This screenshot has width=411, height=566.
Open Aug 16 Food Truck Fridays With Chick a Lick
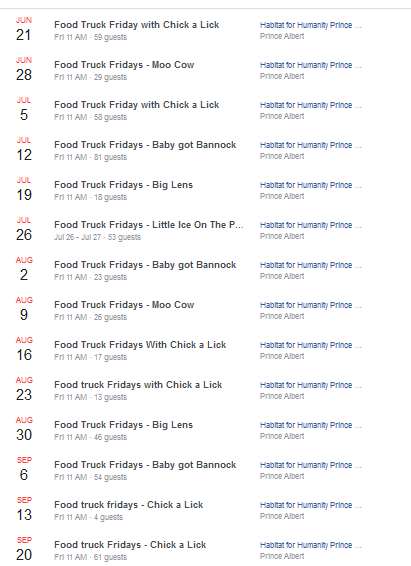[x=140, y=345]
